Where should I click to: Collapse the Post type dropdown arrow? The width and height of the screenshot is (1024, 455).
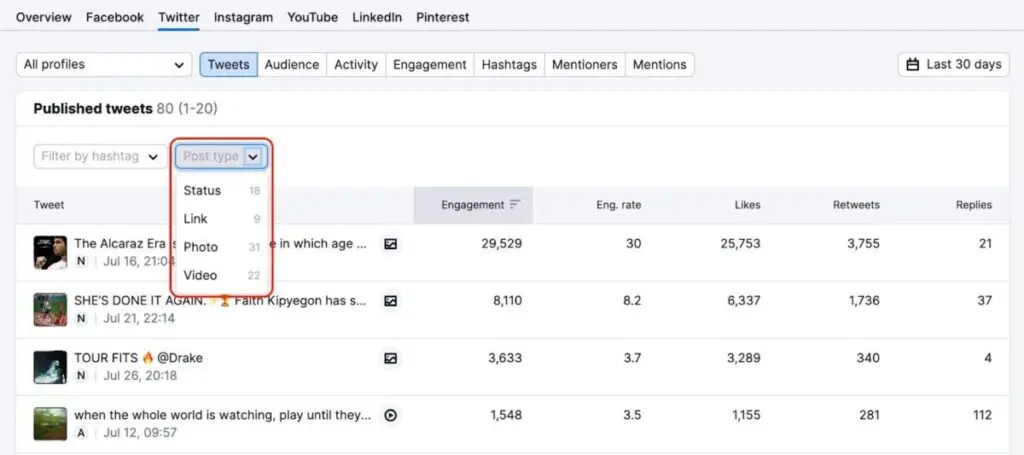click(253, 156)
